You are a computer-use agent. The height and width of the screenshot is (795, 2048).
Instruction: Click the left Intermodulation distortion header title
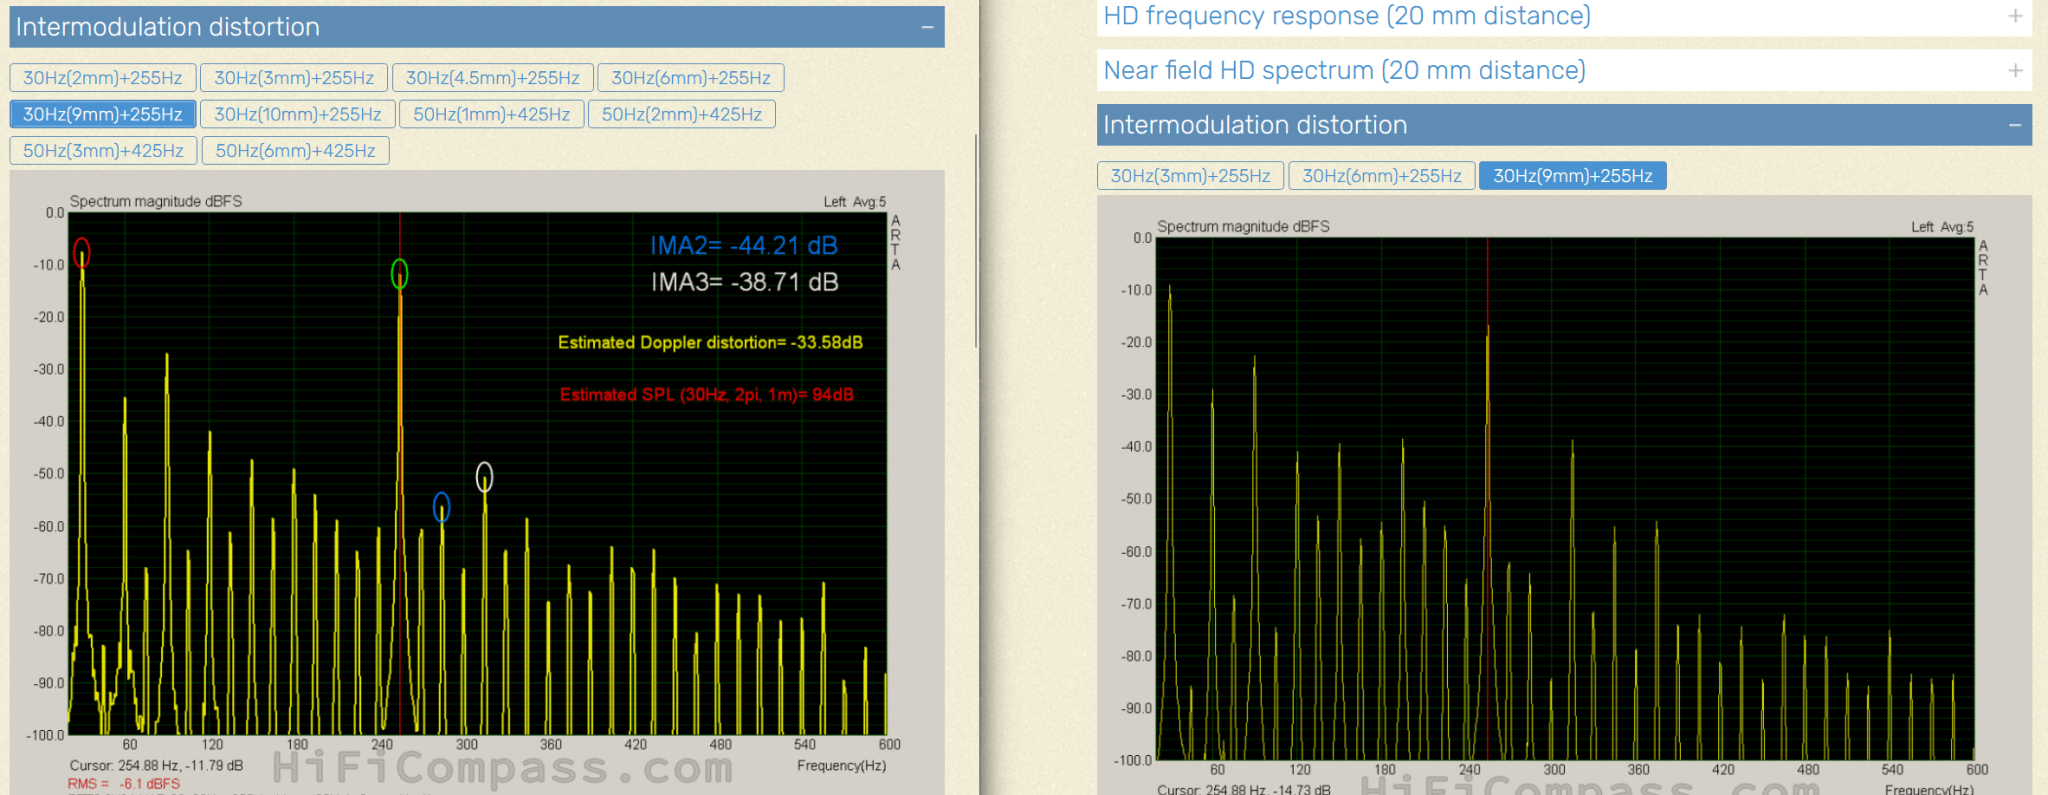167,27
